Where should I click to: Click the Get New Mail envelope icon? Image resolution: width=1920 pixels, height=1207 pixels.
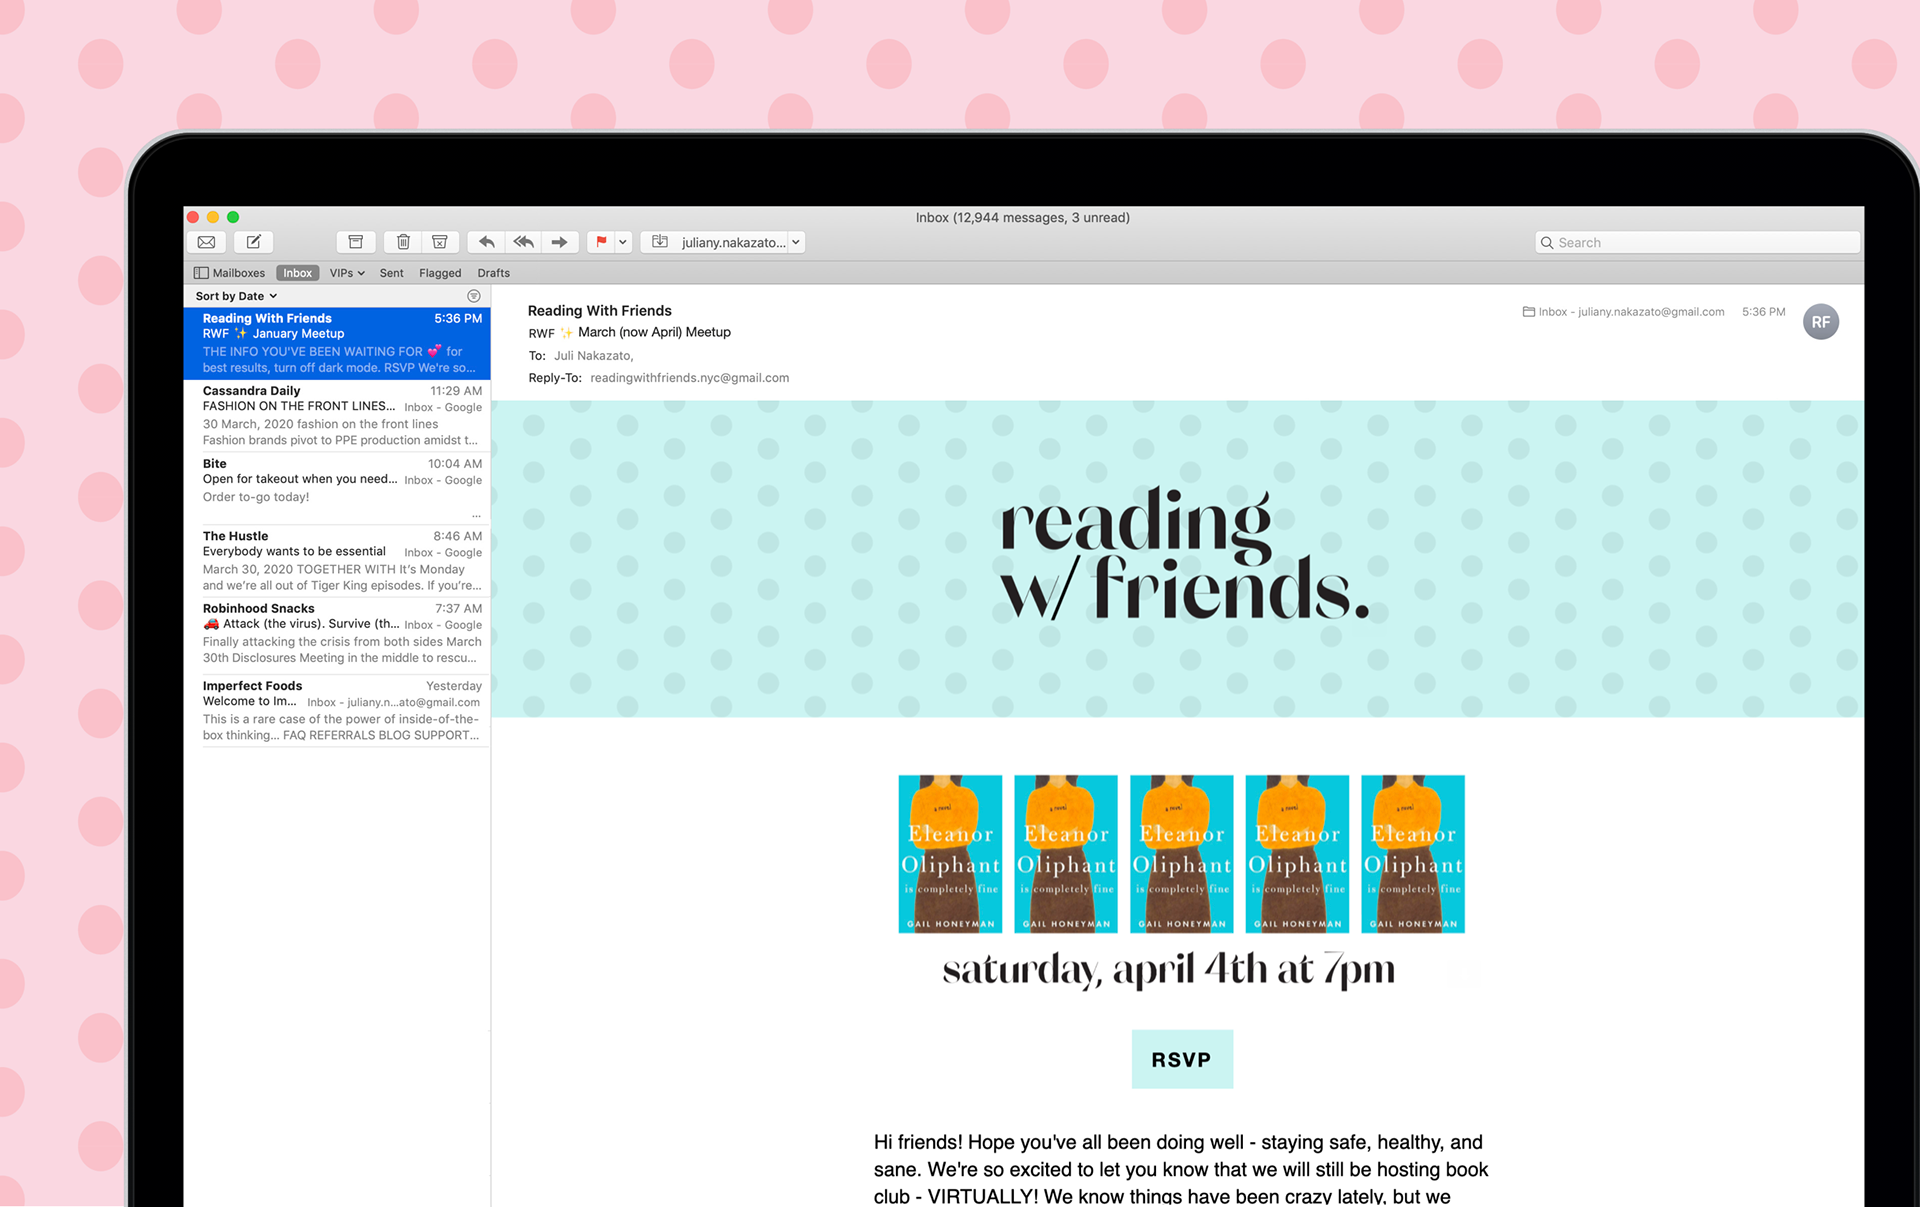point(206,242)
